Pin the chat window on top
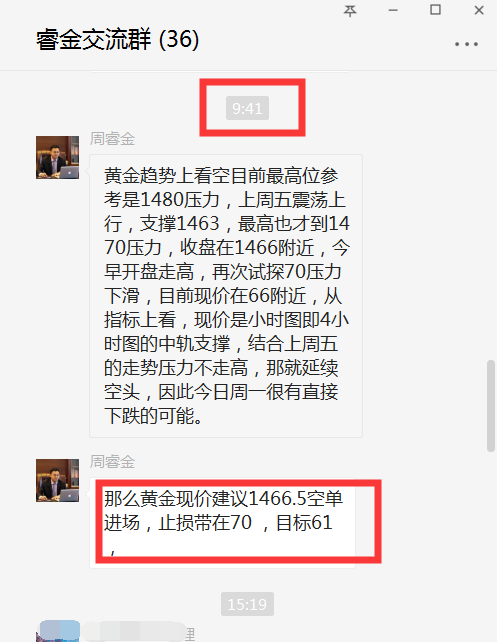Screen dimensions: 497x642 pyautogui.click(x=350, y=10)
